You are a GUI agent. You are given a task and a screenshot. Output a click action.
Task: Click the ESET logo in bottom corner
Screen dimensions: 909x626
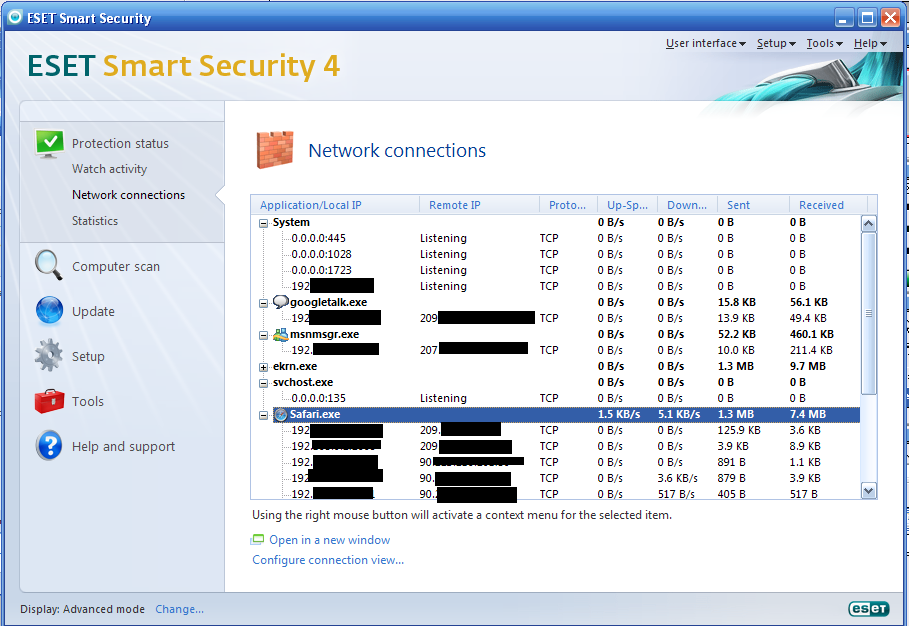coord(868,608)
